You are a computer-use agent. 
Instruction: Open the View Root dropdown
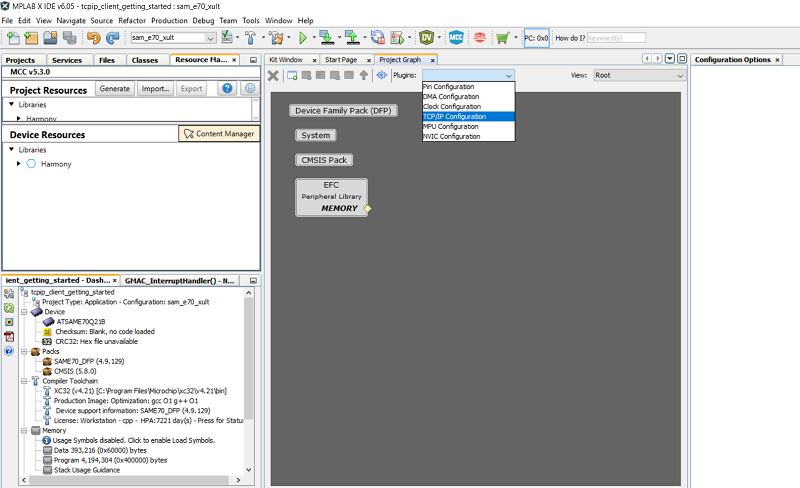(639, 76)
